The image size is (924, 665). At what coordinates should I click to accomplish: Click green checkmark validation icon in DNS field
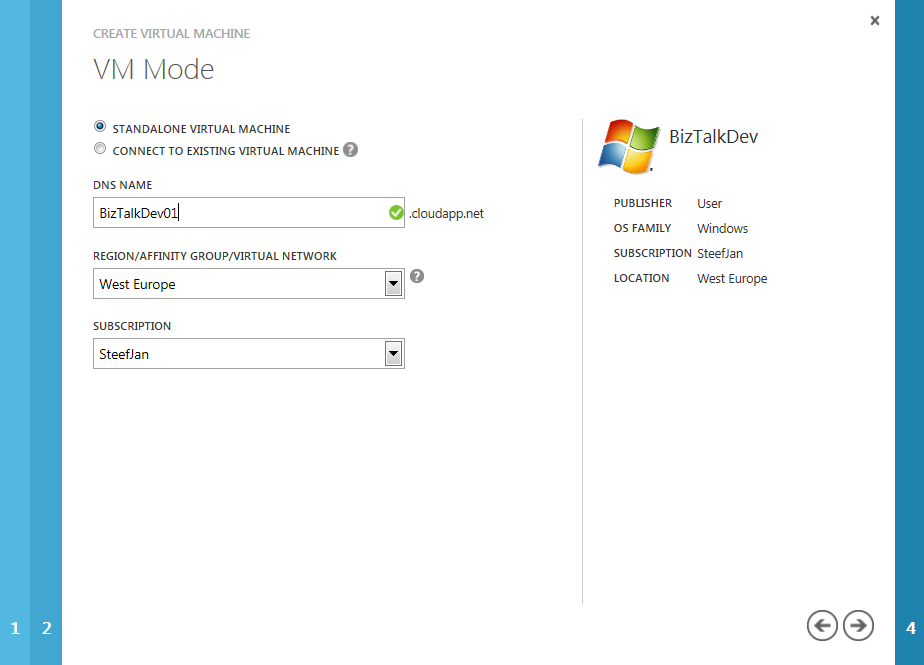click(x=396, y=213)
